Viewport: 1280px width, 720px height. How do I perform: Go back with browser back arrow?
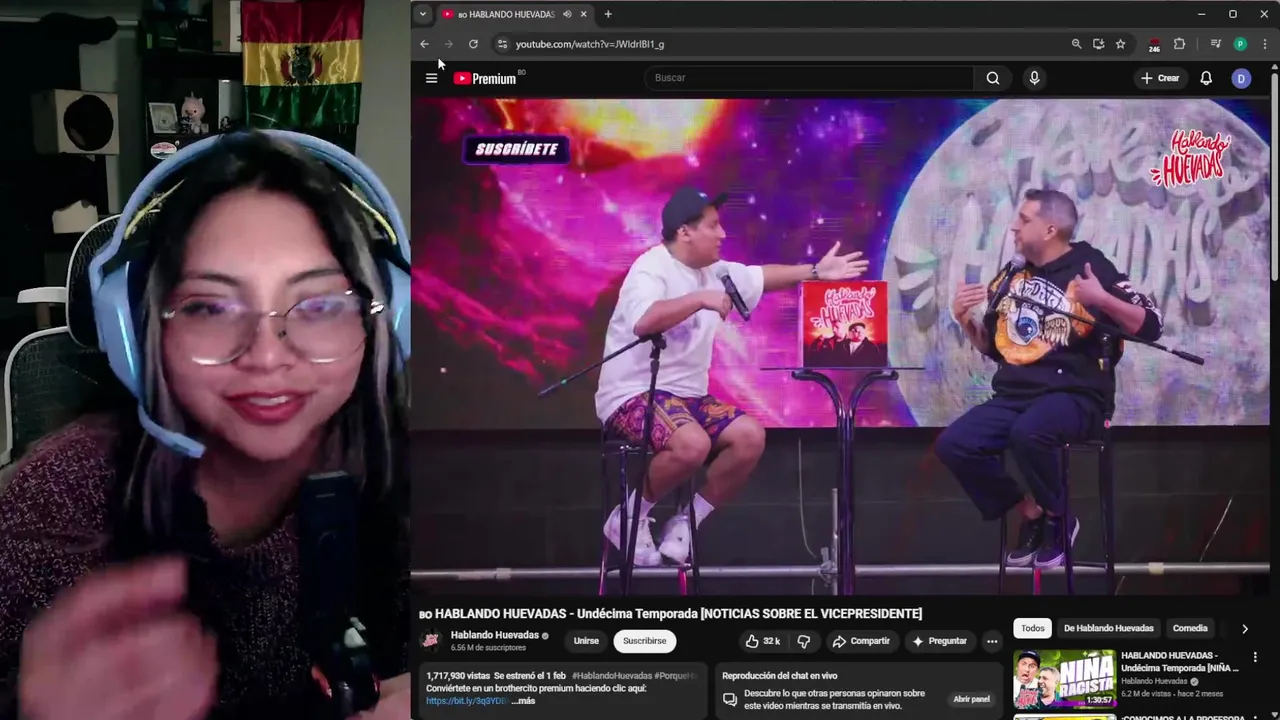pos(424,44)
